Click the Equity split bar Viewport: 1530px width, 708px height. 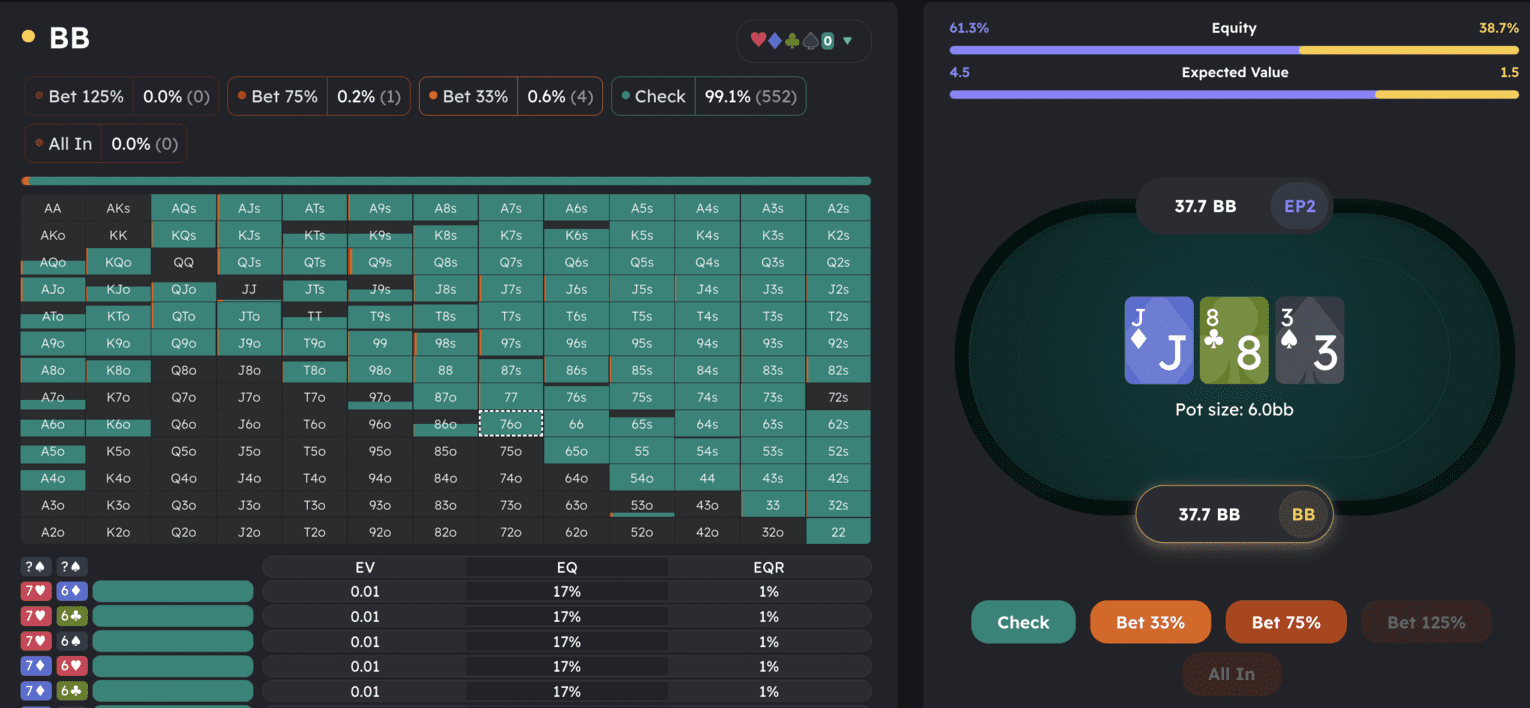click(1233, 49)
